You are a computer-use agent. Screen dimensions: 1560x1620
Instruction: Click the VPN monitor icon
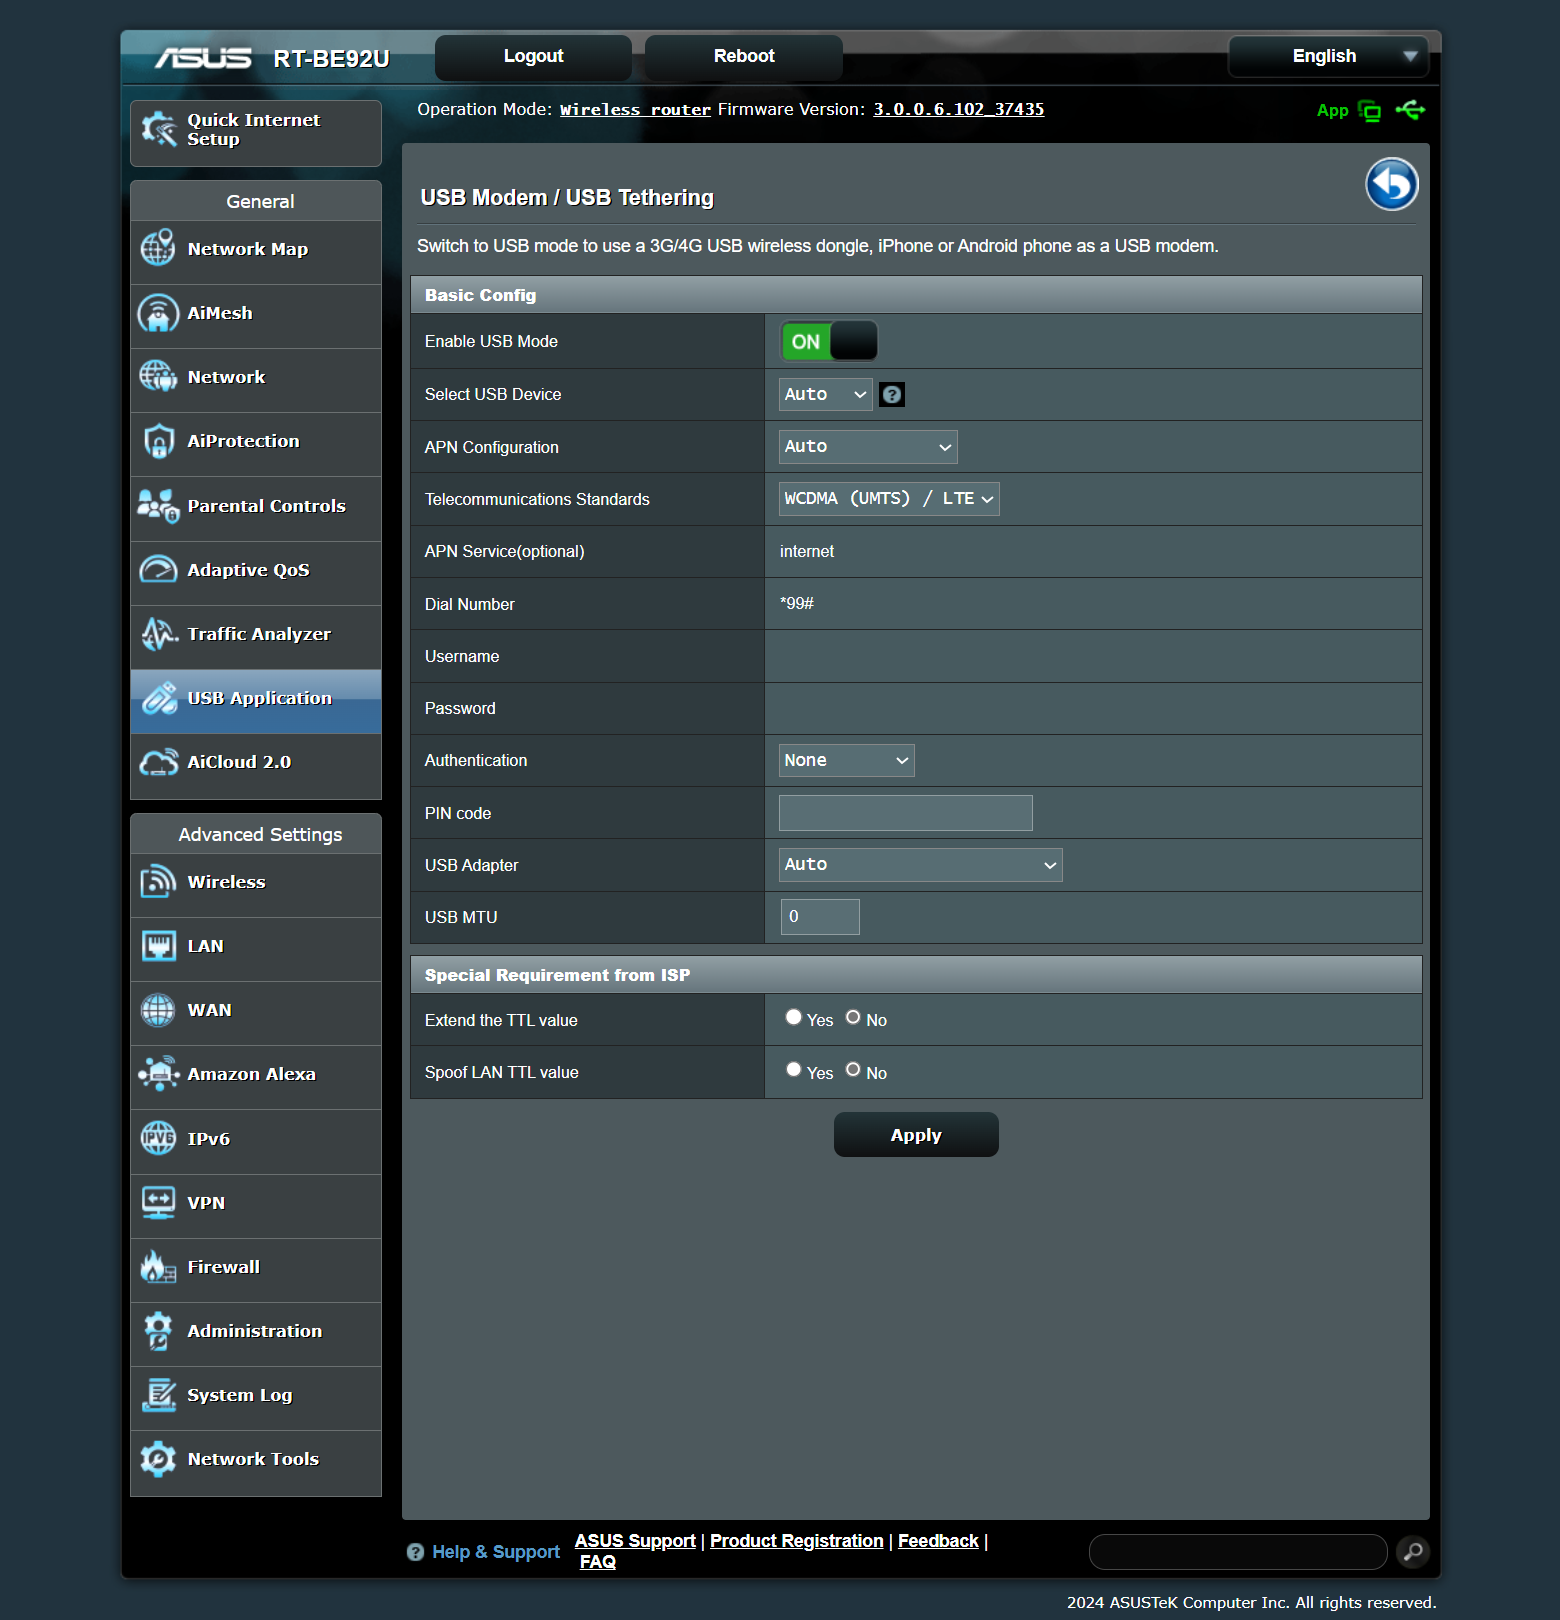[x=158, y=1203]
